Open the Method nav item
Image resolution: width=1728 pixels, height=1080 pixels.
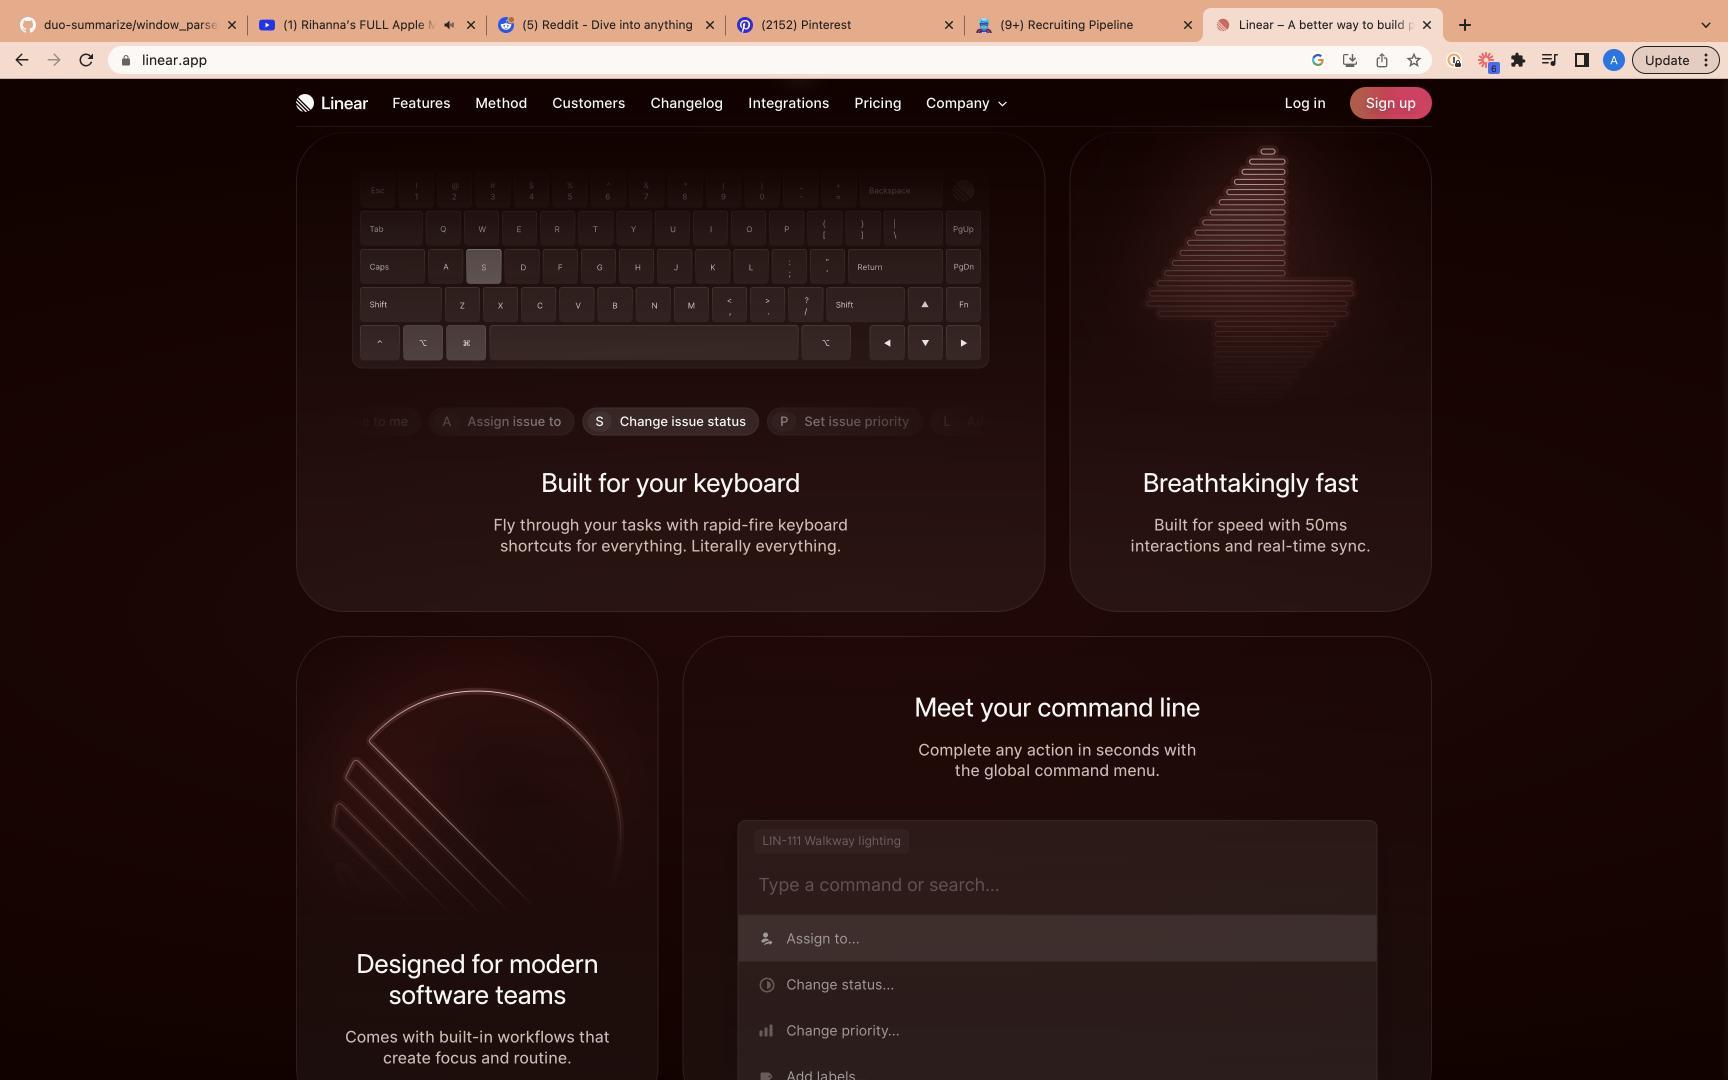(501, 103)
